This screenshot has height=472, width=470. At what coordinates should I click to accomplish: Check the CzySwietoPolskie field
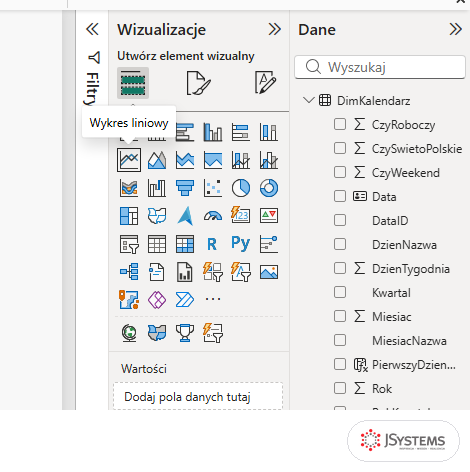pyautogui.click(x=340, y=148)
